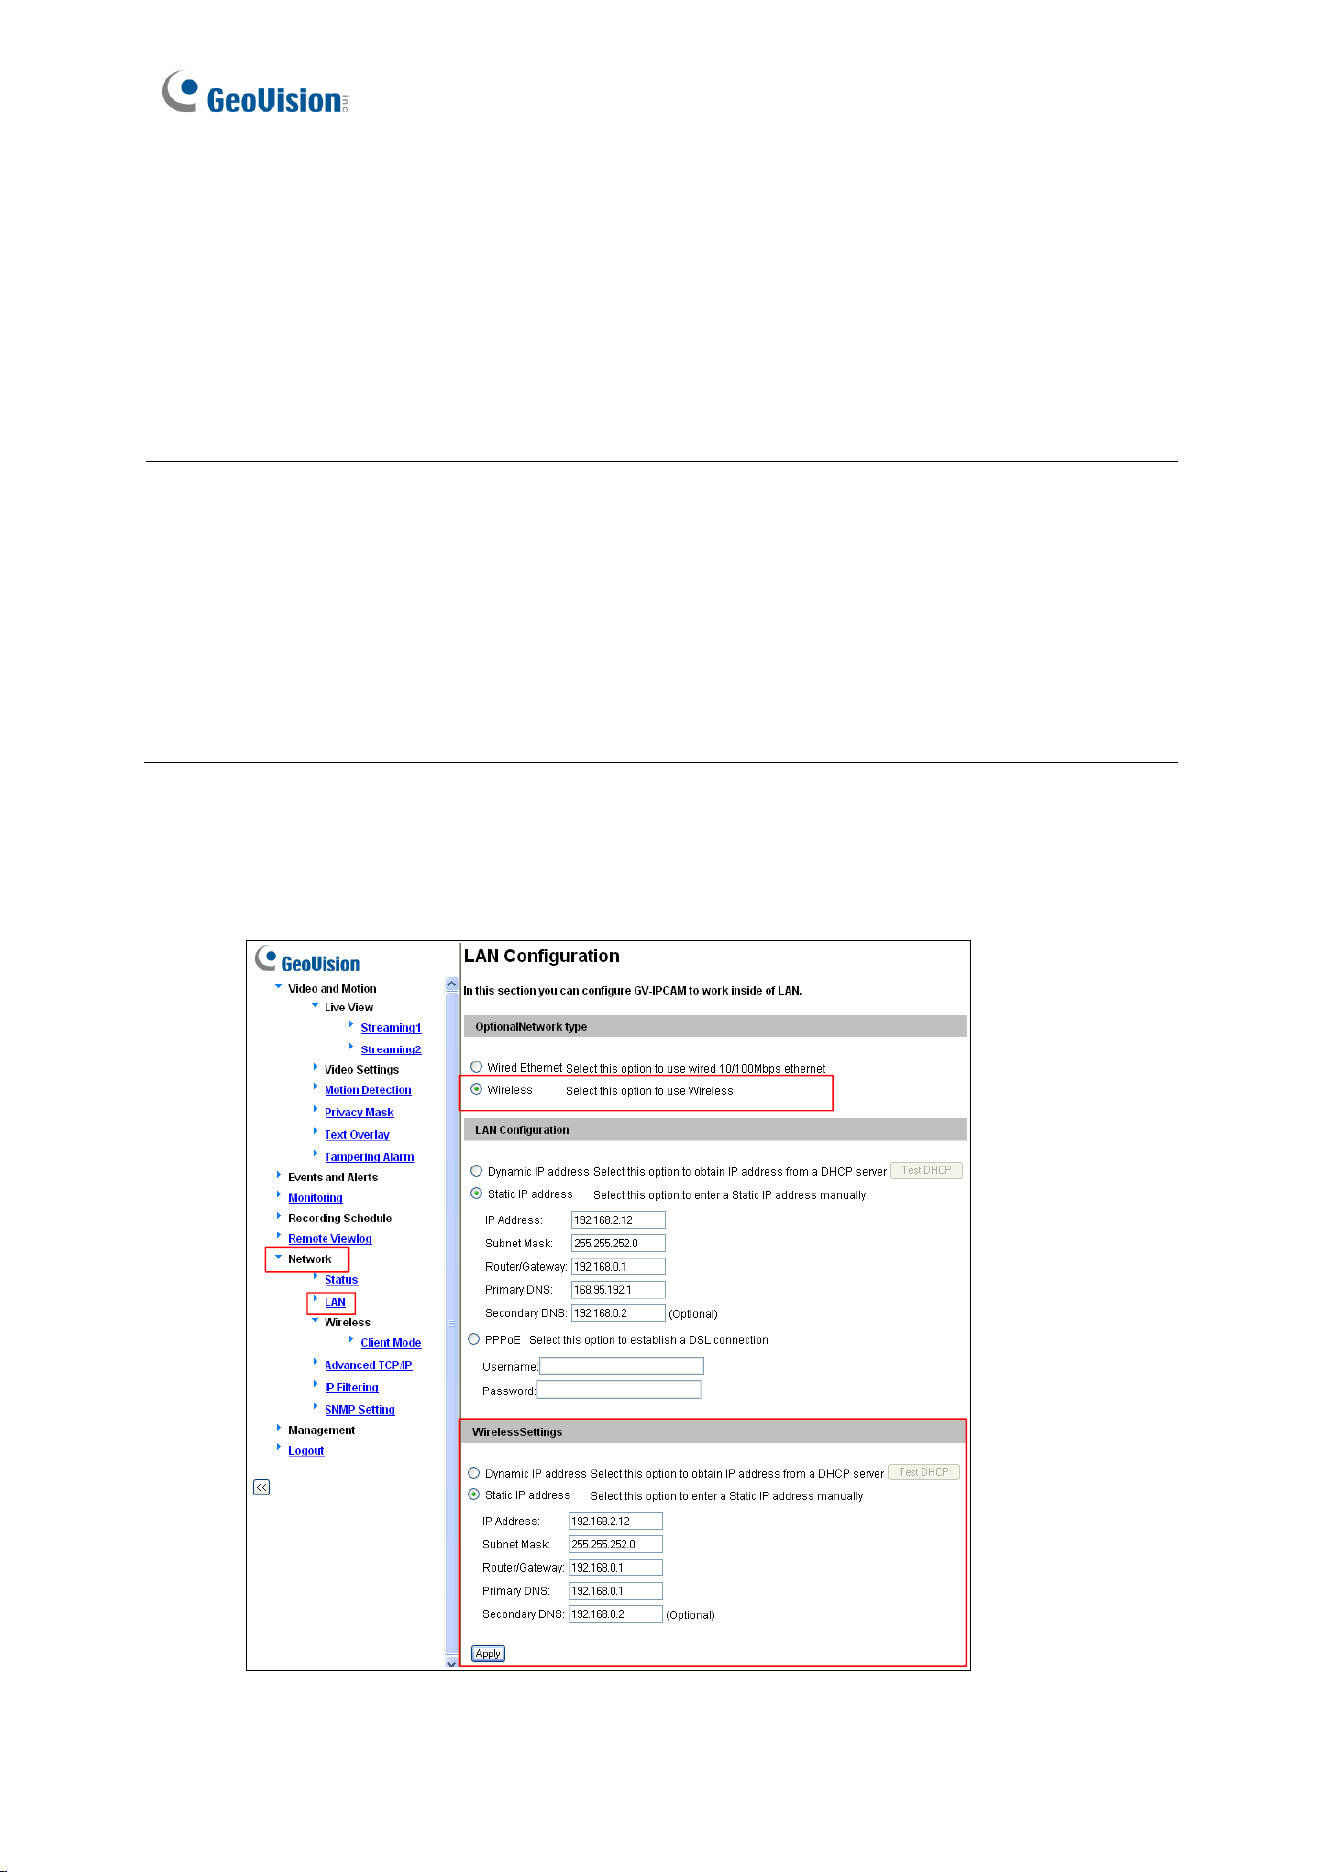Screen dimensions: 1324x1872
Task: Click the sidebar vertical scrollbar track
Action: (451, 1324)
